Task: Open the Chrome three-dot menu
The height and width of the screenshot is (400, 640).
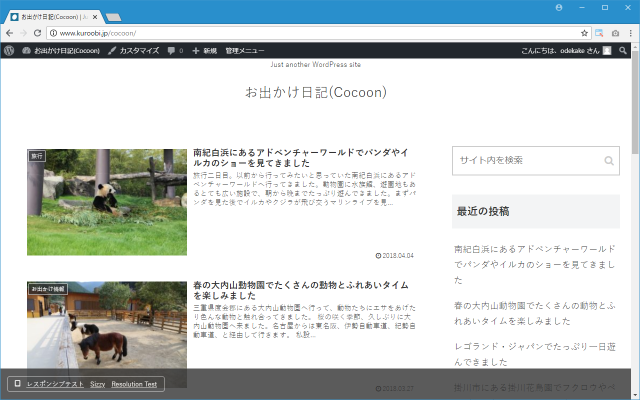Action: [630, 33]
